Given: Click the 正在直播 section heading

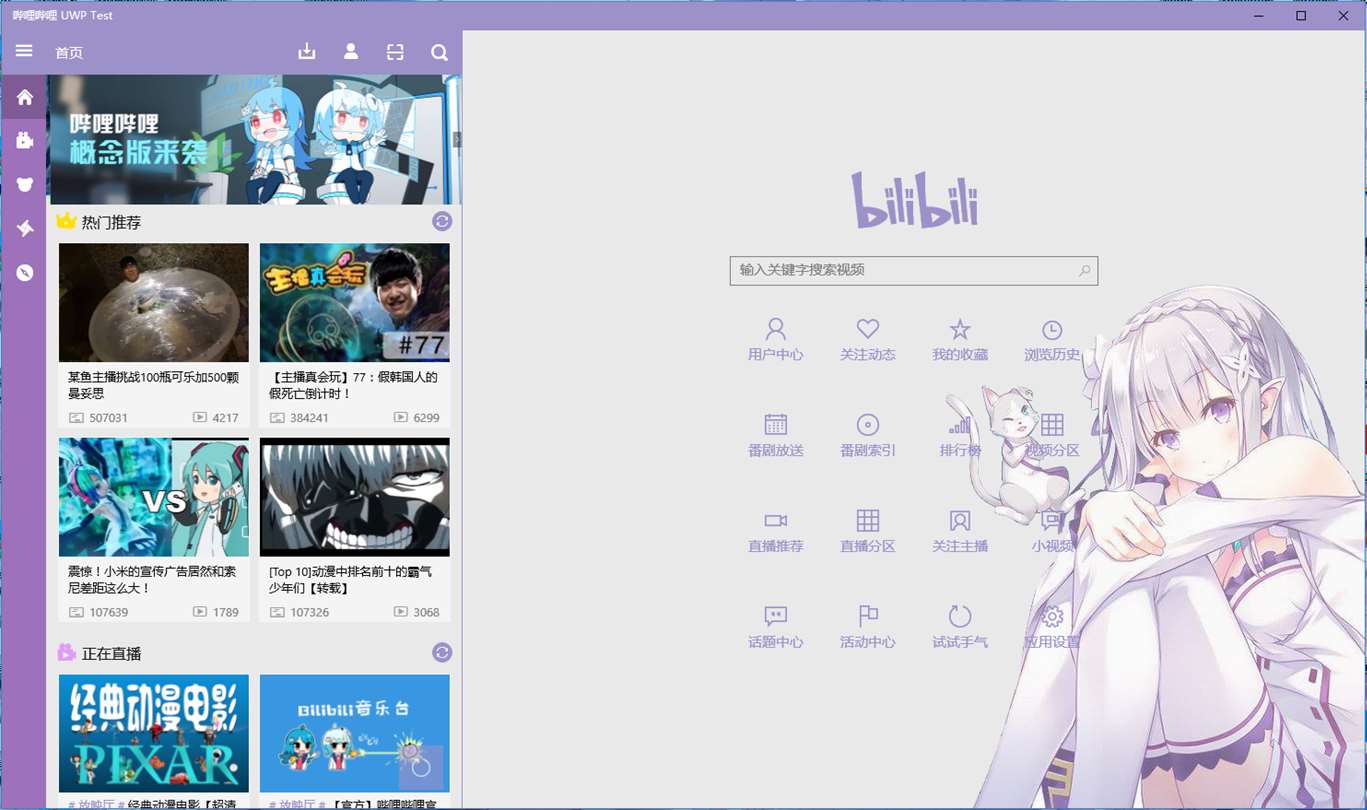Looking at the screenshot, I should 111,653.
